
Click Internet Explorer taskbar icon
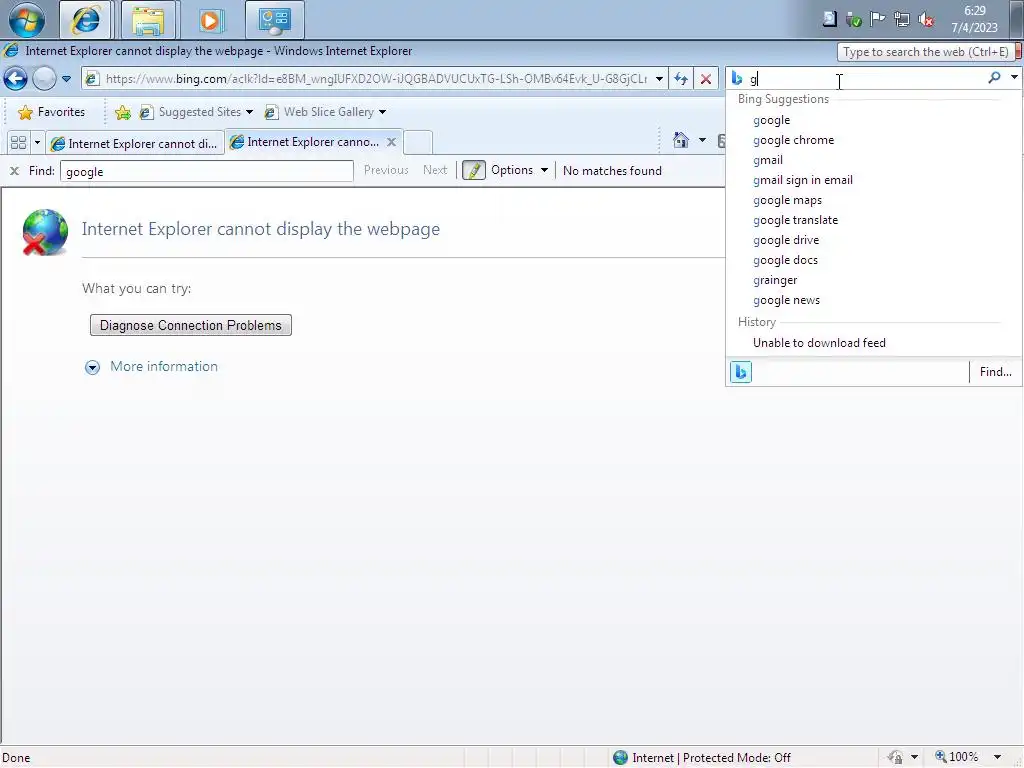tap(86, 20)
